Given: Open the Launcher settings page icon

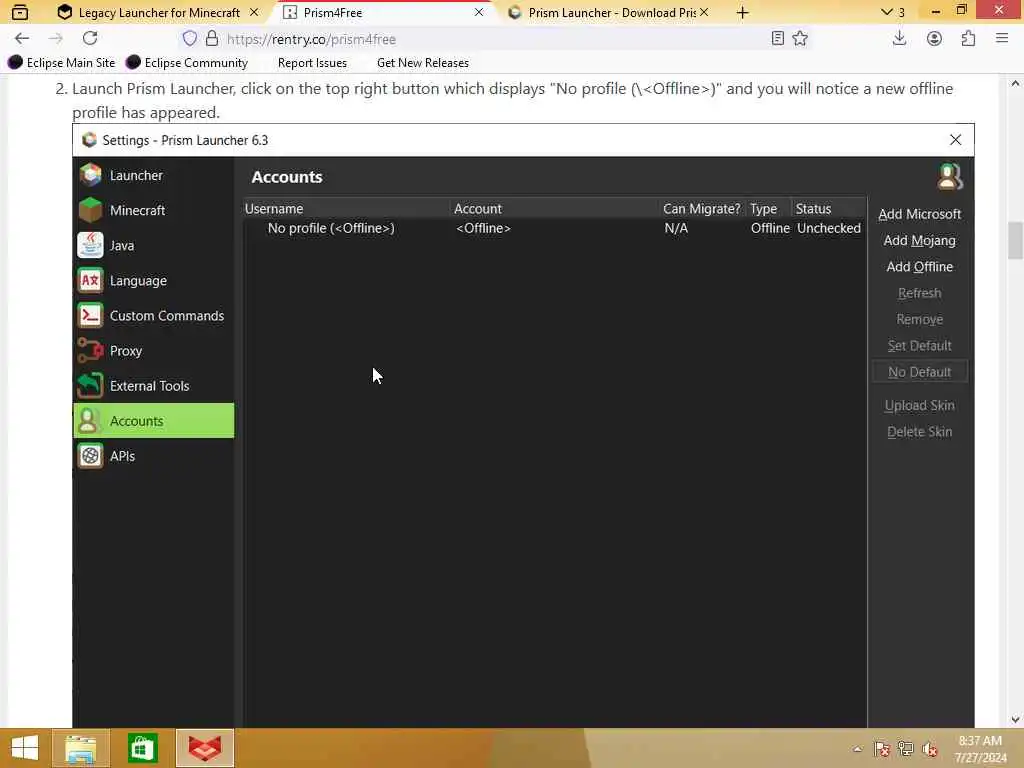Looking at the screenshot, I should coord(90,175).
